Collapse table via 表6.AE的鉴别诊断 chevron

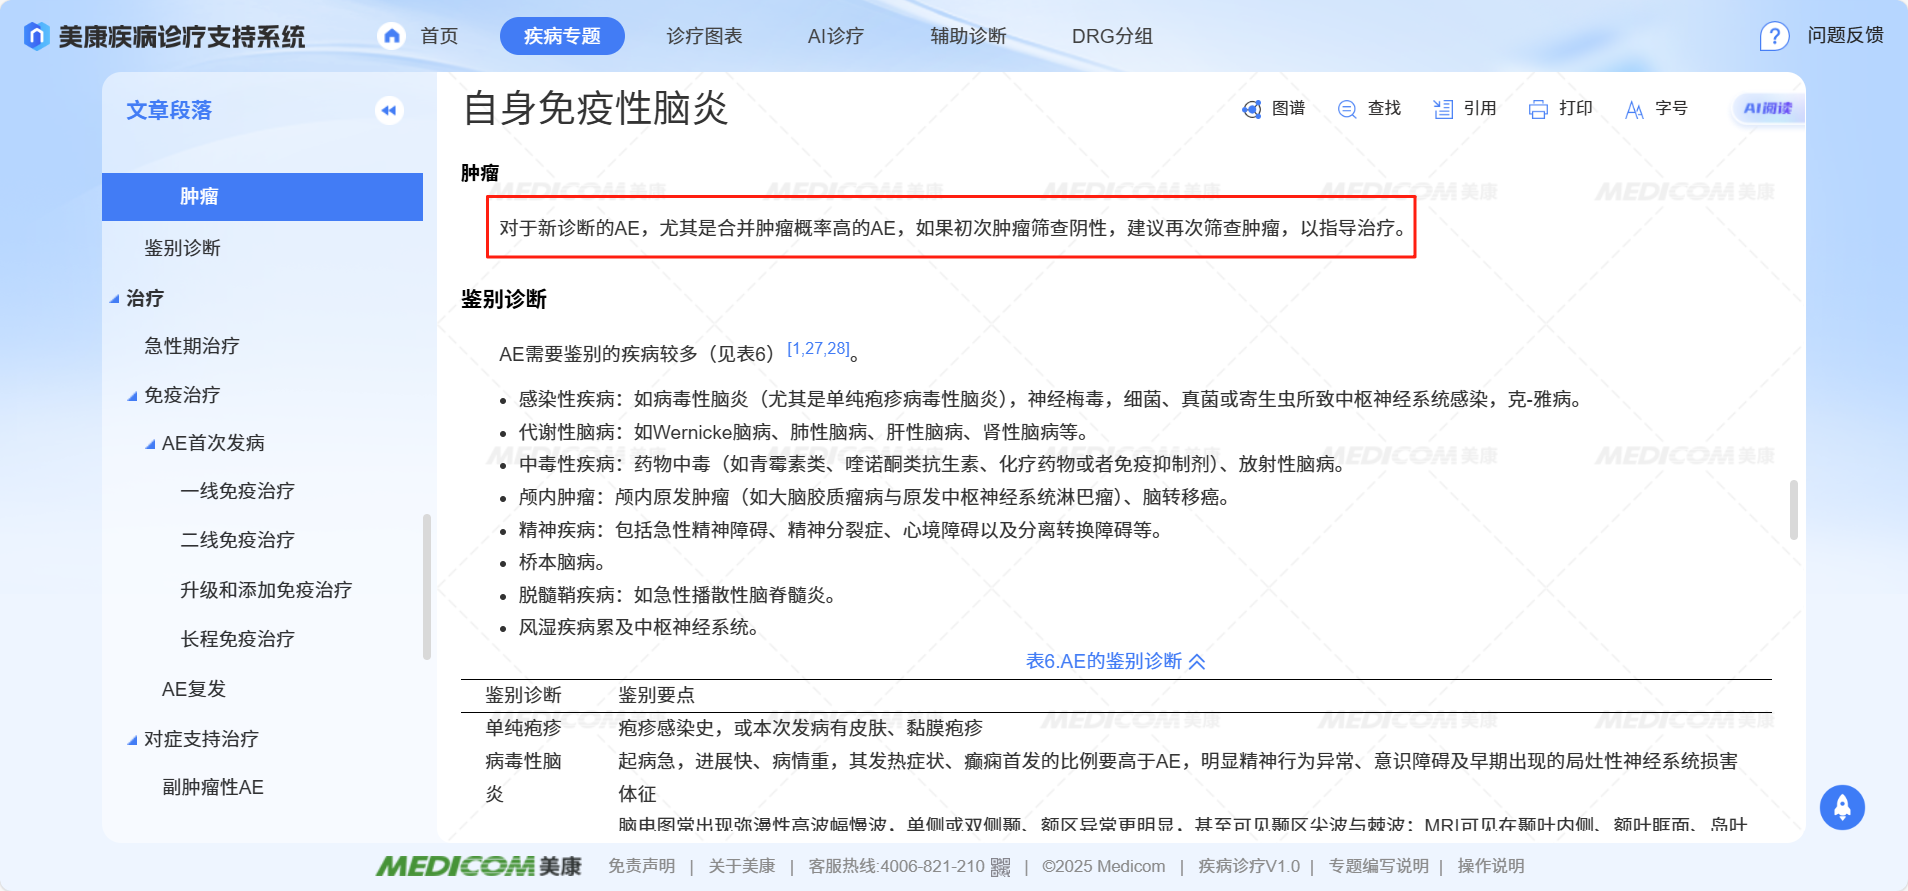tap(1197, 661)
